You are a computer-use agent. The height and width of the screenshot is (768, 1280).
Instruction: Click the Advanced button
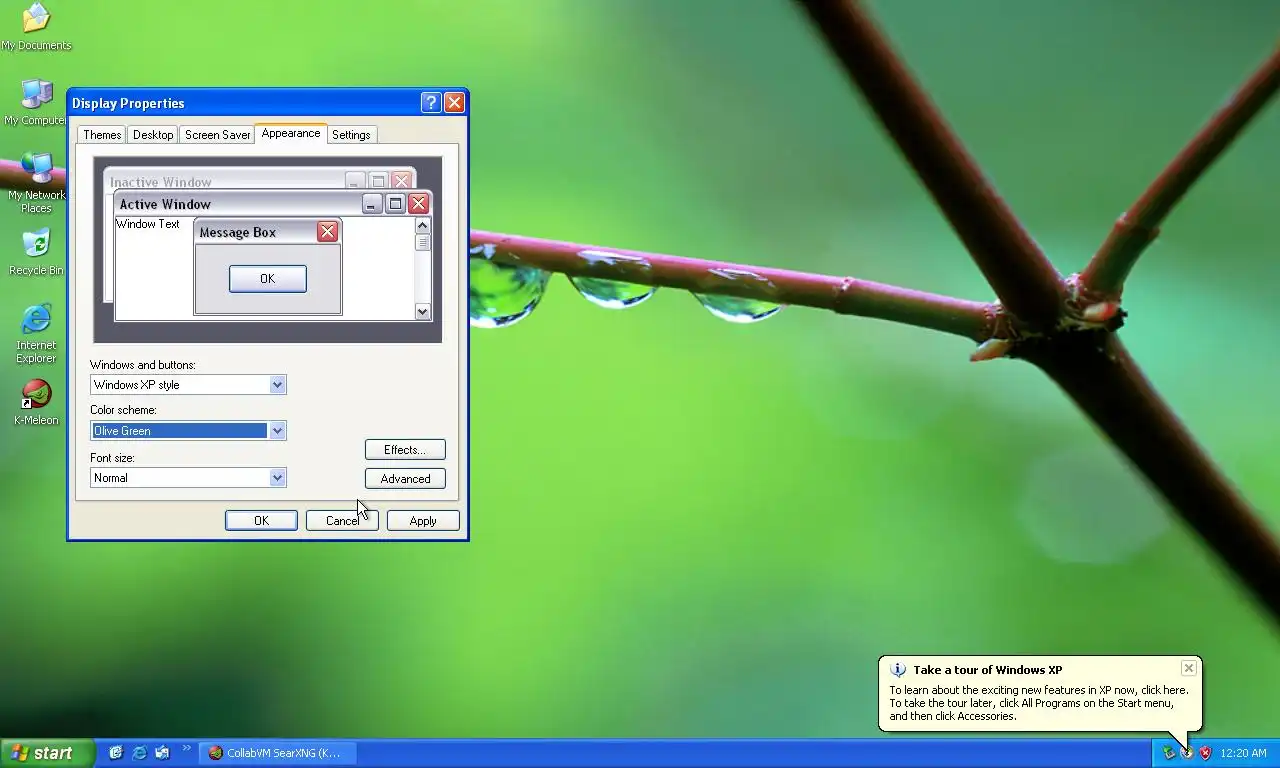(405, 479)
